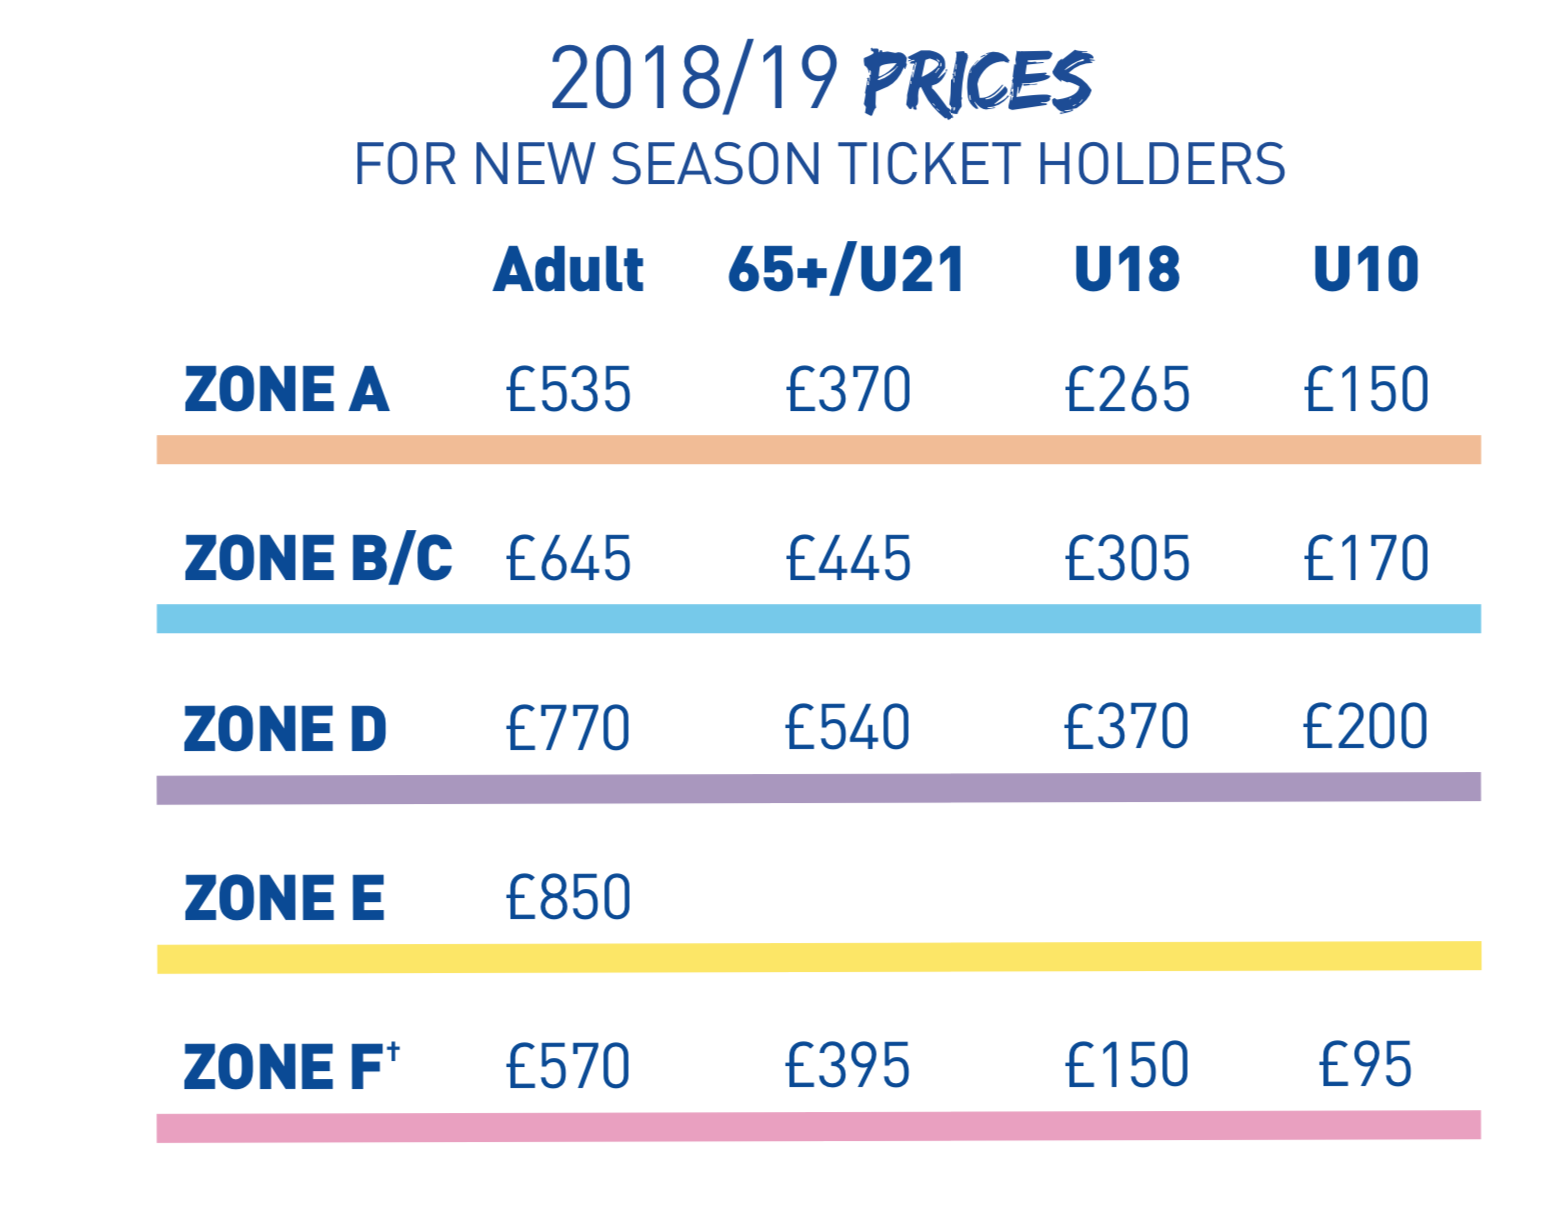Select the ZONE A row label
The height and width of the screenshot is (1216, 1564).
tap(286, 389)
